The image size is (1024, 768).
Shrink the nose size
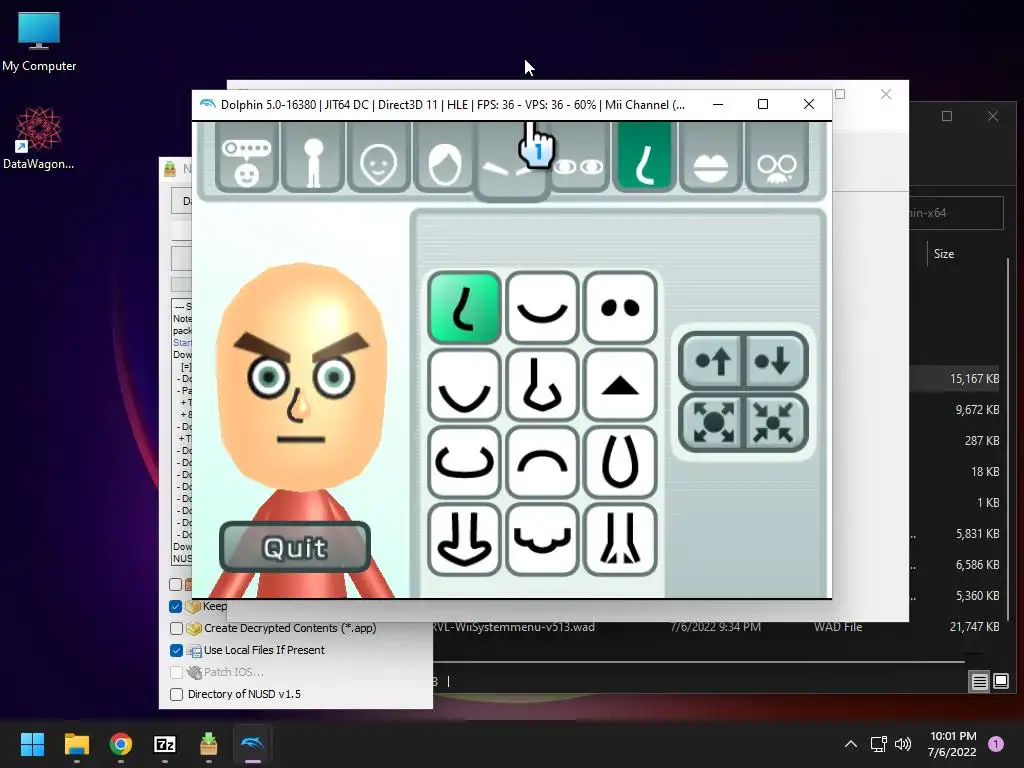[775, 423]
